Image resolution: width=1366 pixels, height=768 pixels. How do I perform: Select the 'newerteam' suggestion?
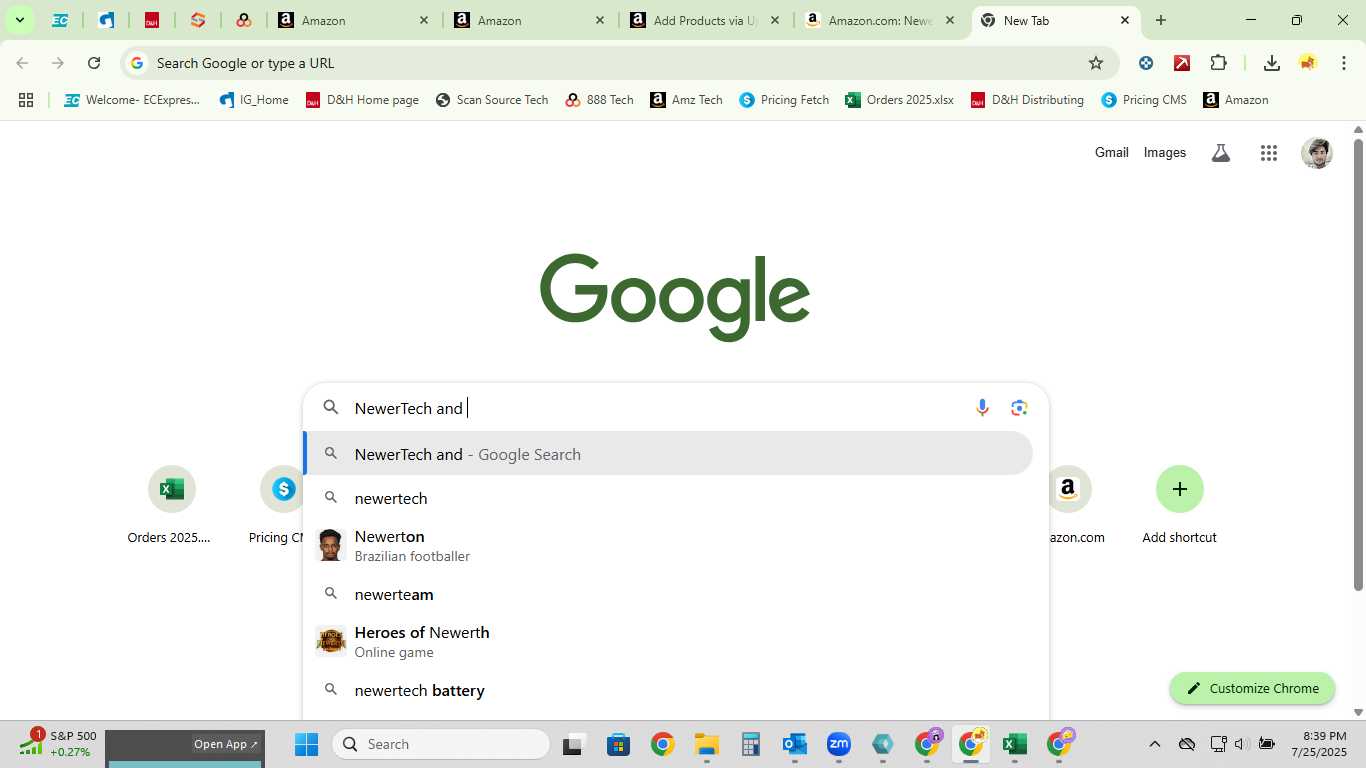668,594
